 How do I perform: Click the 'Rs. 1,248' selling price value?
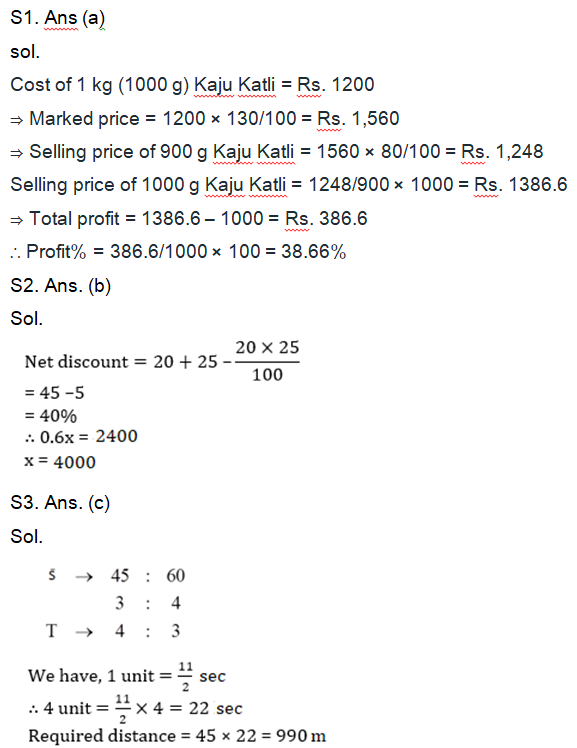[x=502, y=152]
